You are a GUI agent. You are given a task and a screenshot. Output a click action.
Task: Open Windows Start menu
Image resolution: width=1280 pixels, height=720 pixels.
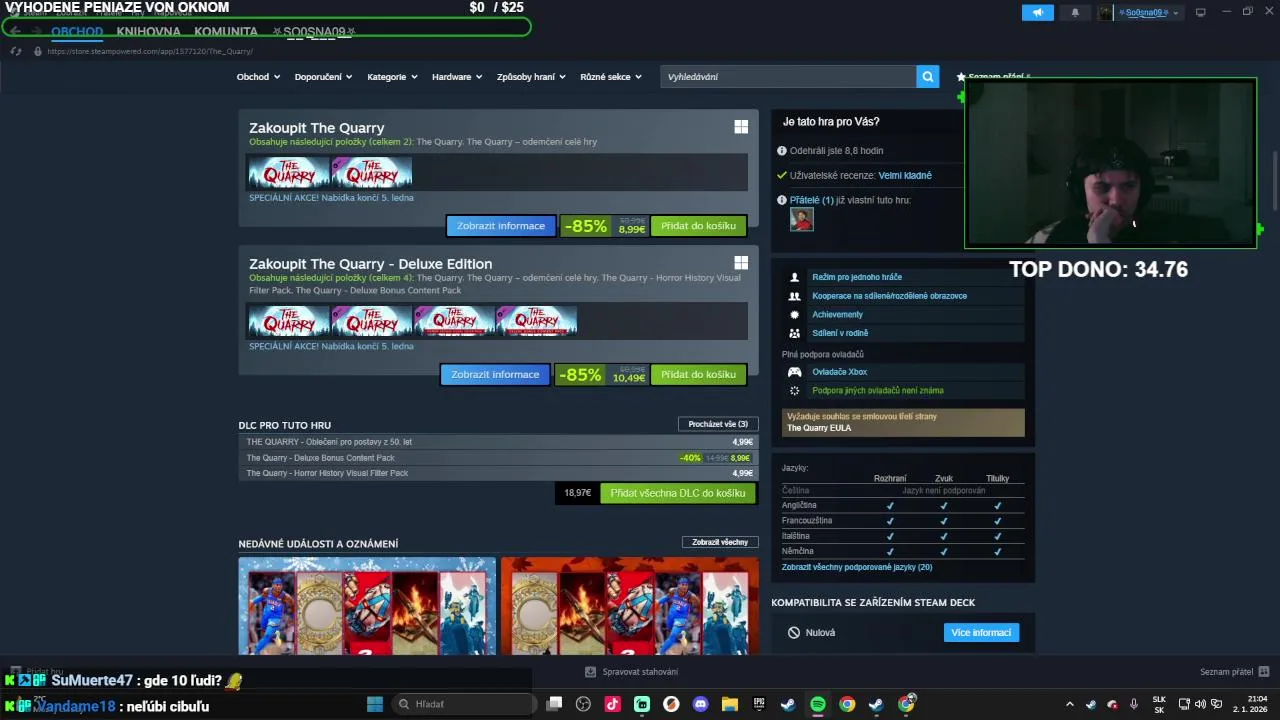[x=375, y=704]
